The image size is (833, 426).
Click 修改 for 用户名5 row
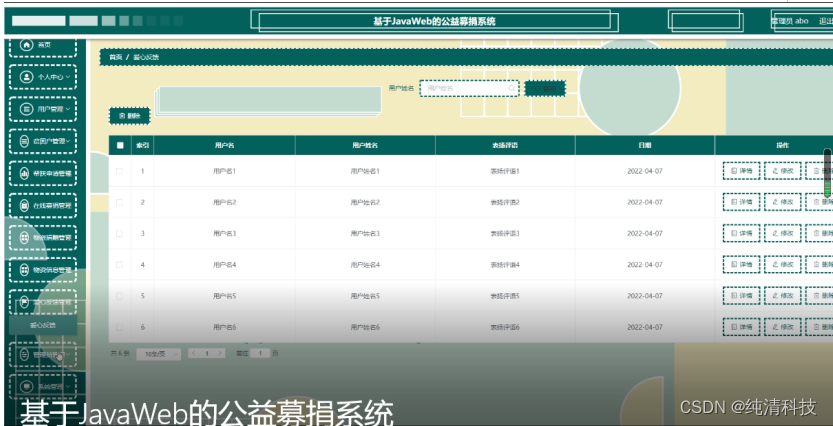pos(783,296)
